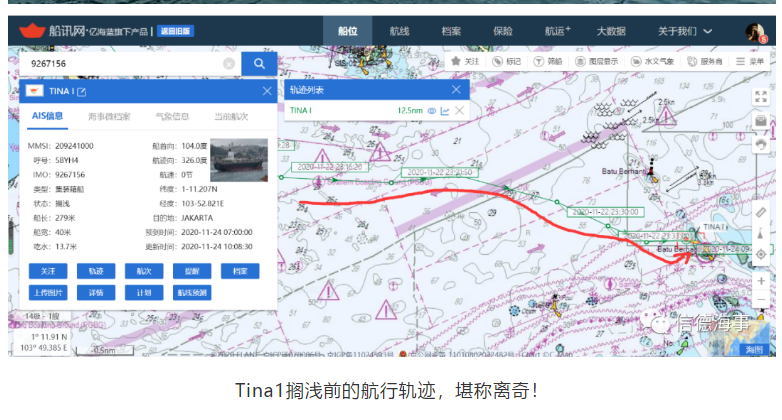
Task: Click the 航线预测 button
Action: click(191, 293)
